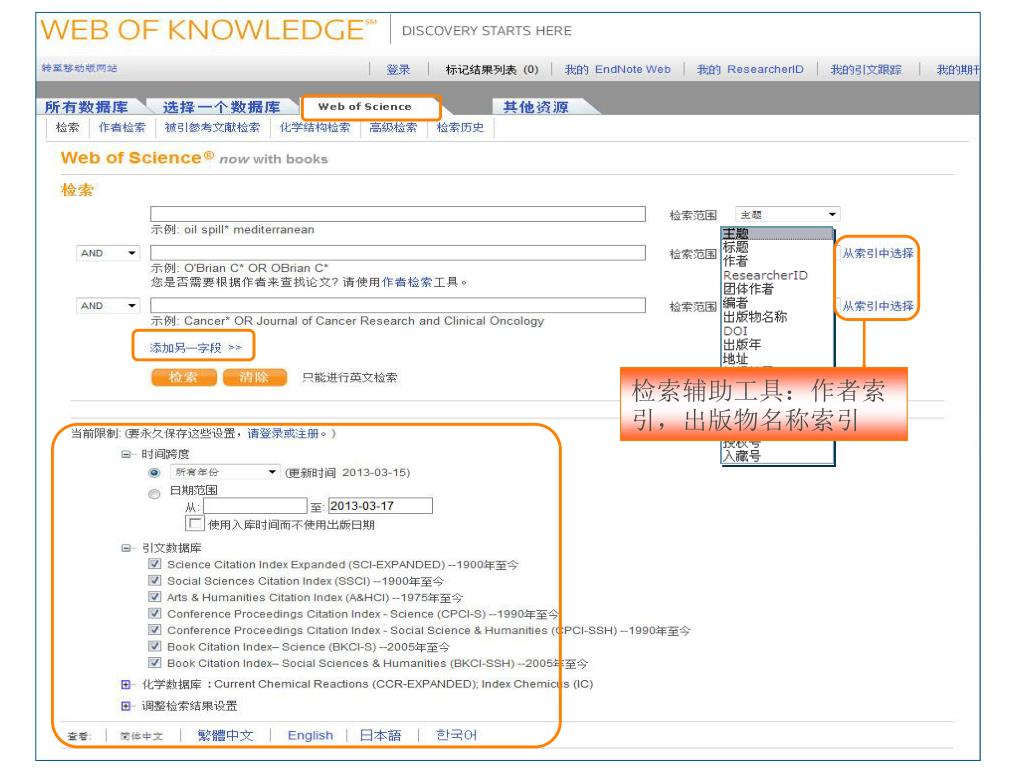Image resolution: width=1024 pixels, height=768 pixels.
Task: Click the 登录 link in header
Action: point(398,69)
